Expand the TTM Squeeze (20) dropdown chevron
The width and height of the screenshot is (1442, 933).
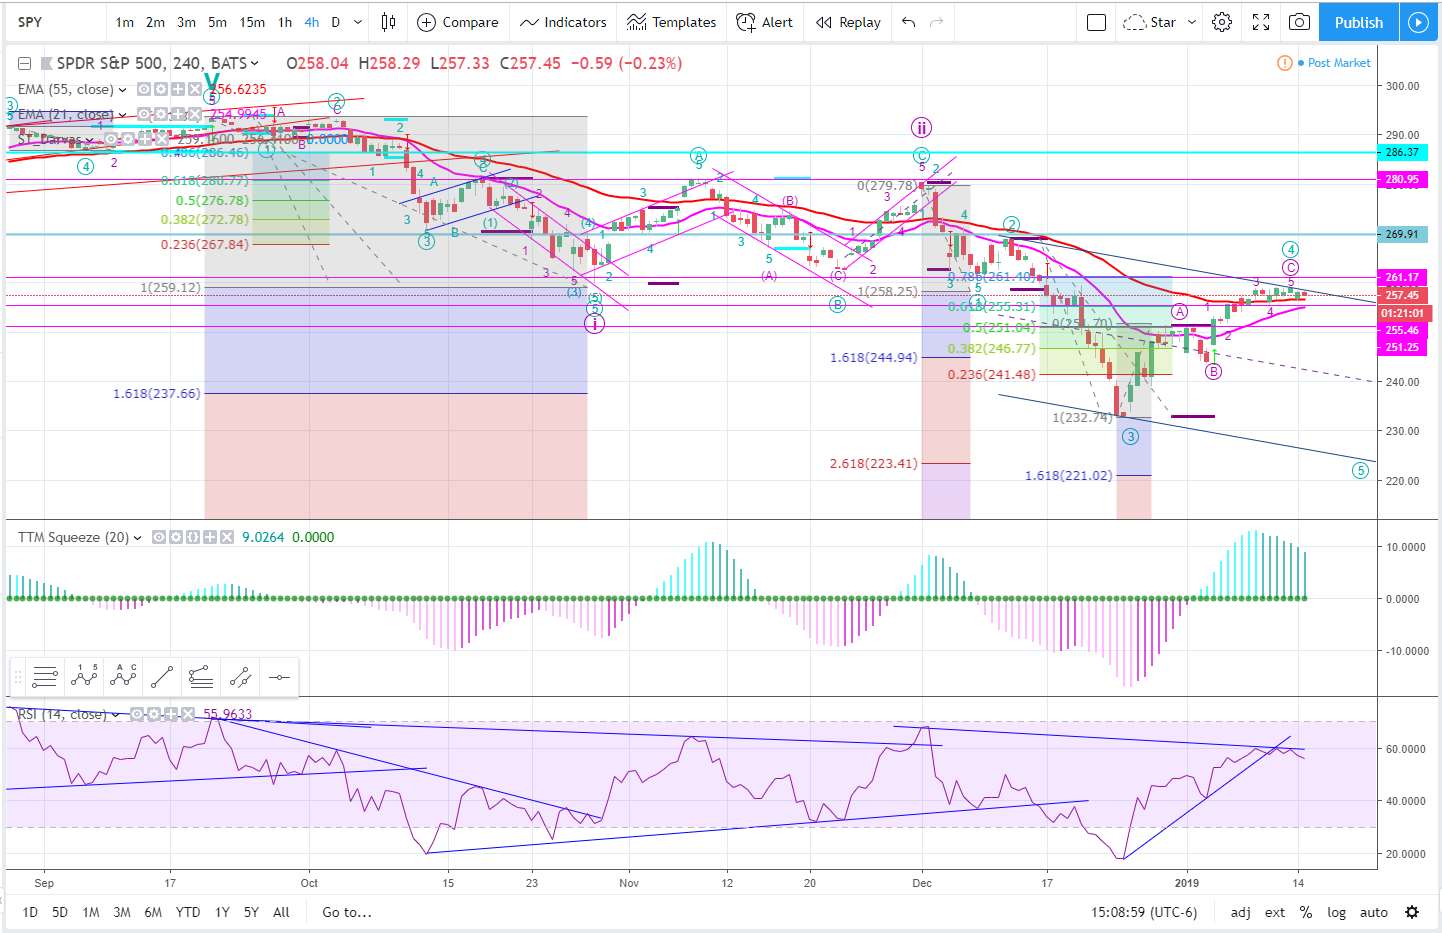point(138,538)
